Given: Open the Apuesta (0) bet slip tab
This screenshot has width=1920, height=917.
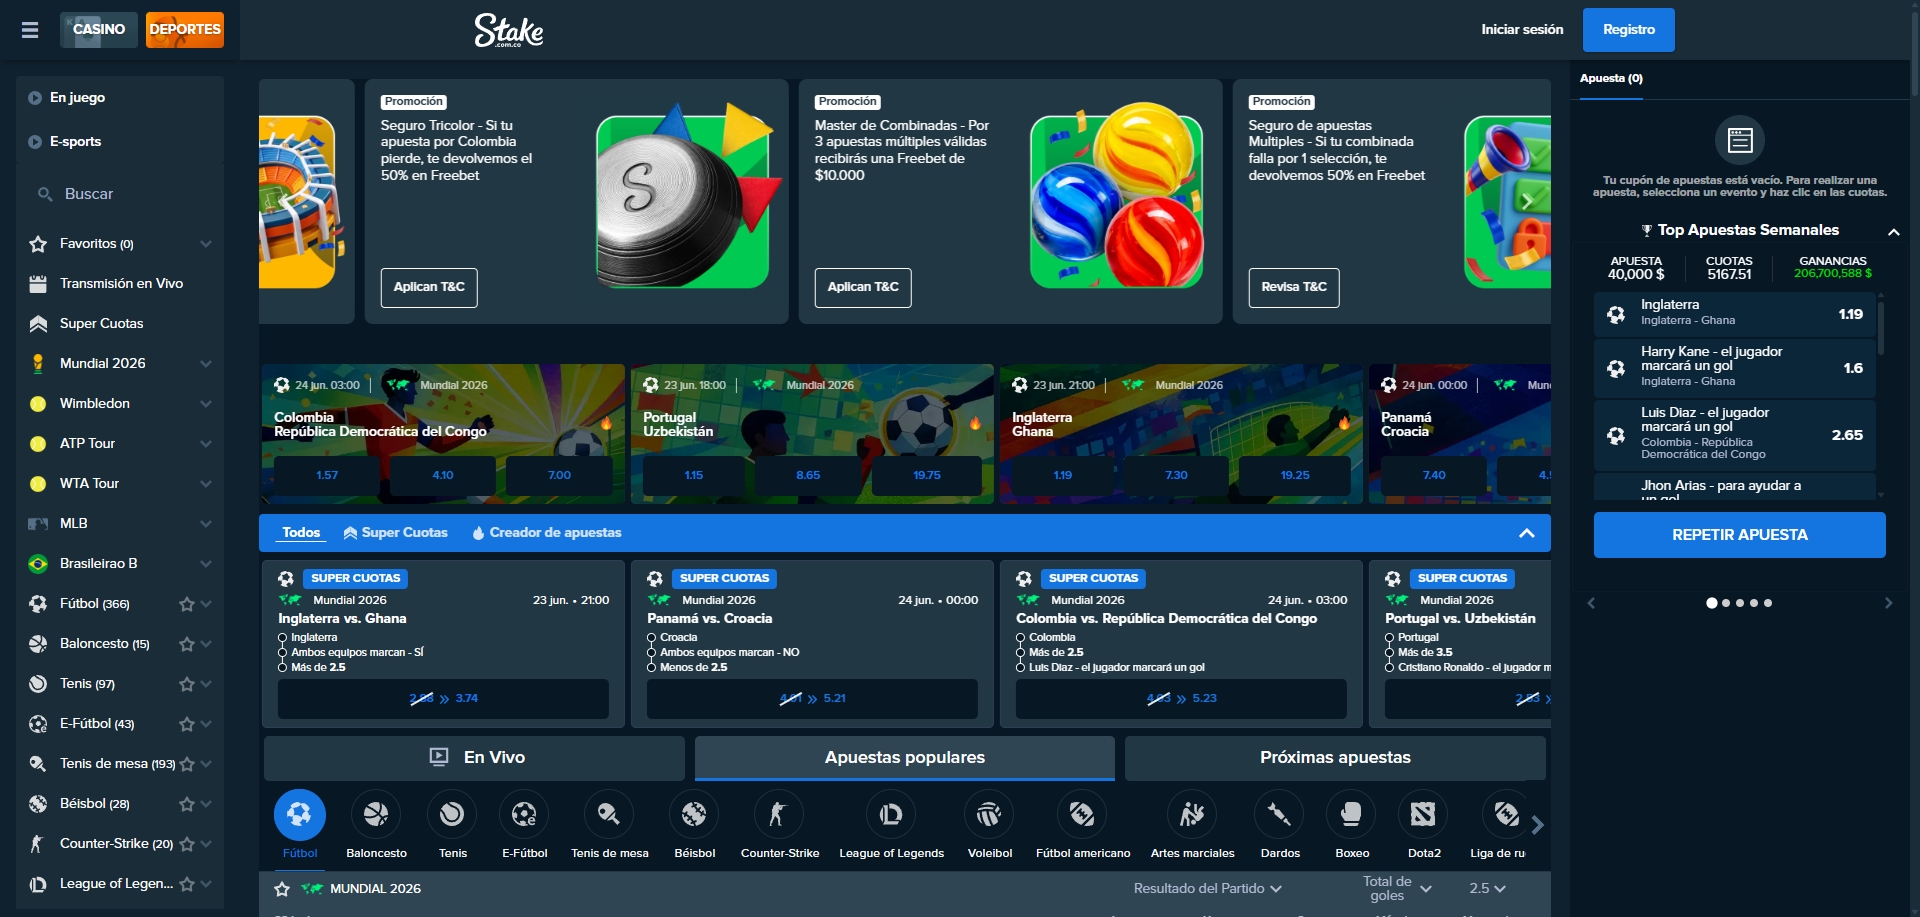Looking at the screenshot, I should pos(1611,79).
